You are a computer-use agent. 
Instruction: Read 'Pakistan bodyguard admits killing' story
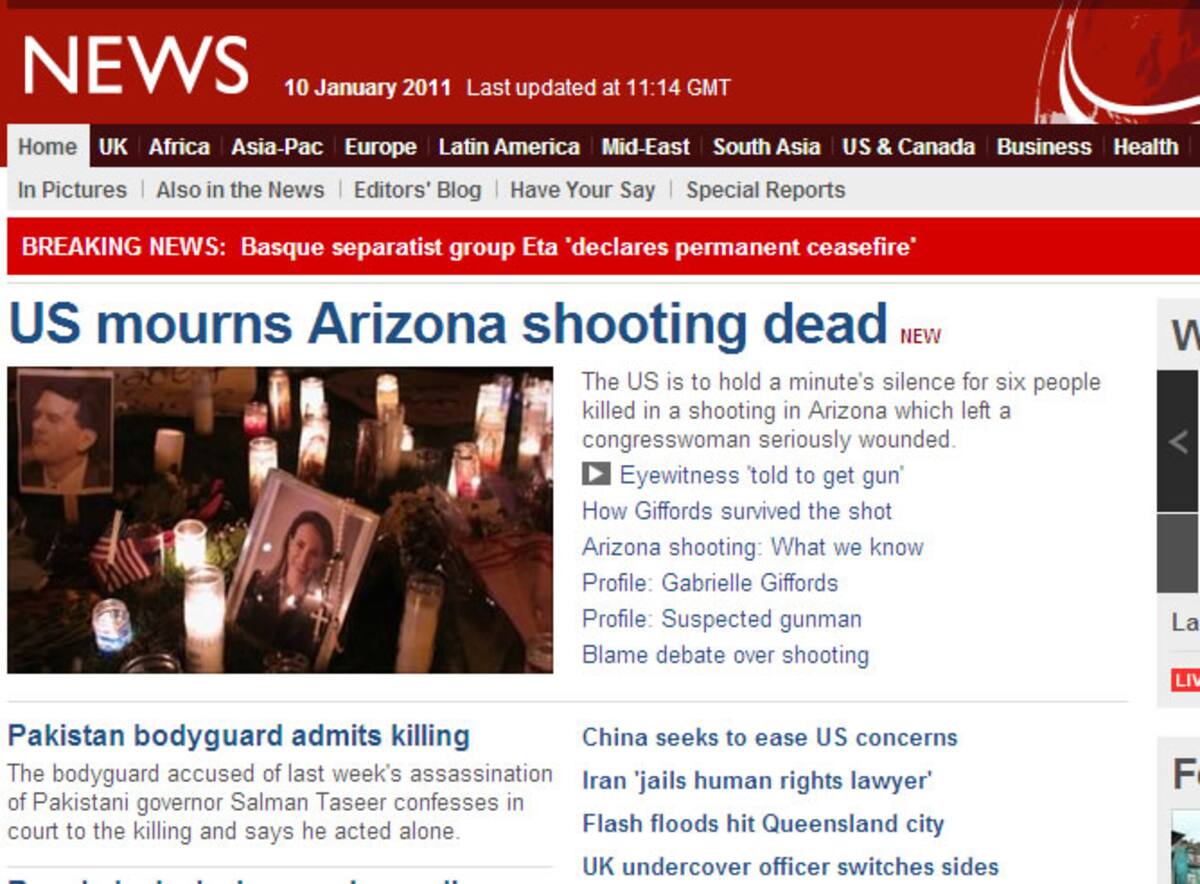(x=238, y=736)
